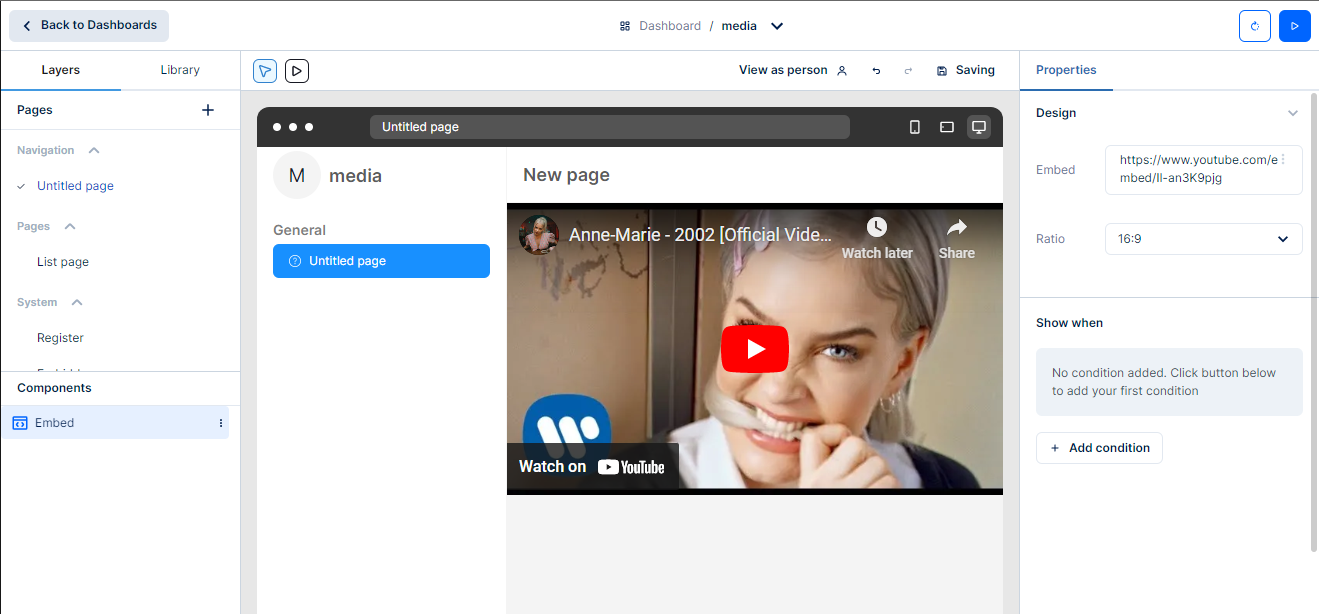The width and height of the screenshot is (1319, 614).
Task: Play the YouTube video
Action: point(755,349)
